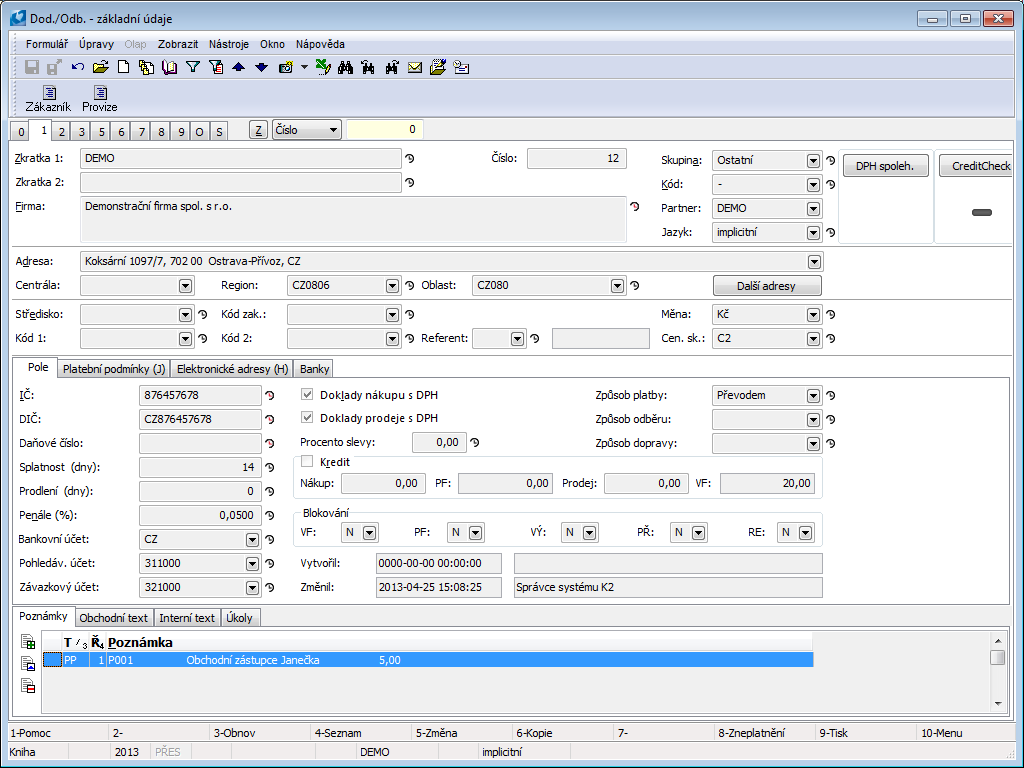This screenshot has width=1024, height=768.
Task: Toggle Doklady nákupu s DPH checkbox
Action: tap(307, 394)
